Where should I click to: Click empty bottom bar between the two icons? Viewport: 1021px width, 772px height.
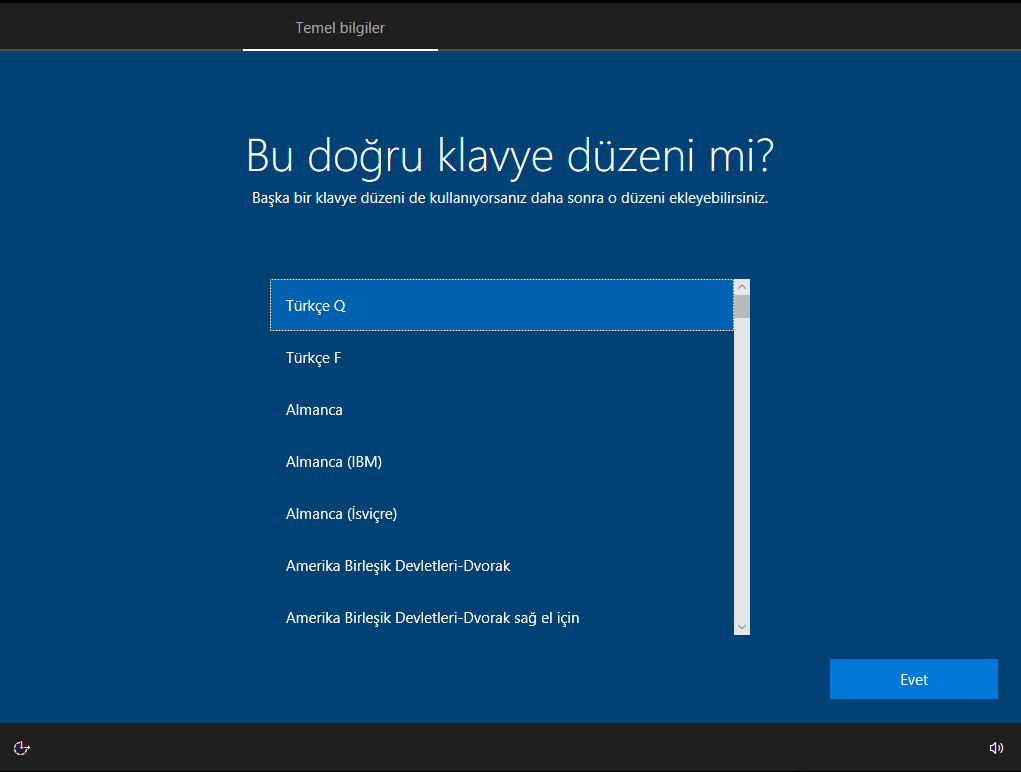pyautogui.click(x=510, y=748)
